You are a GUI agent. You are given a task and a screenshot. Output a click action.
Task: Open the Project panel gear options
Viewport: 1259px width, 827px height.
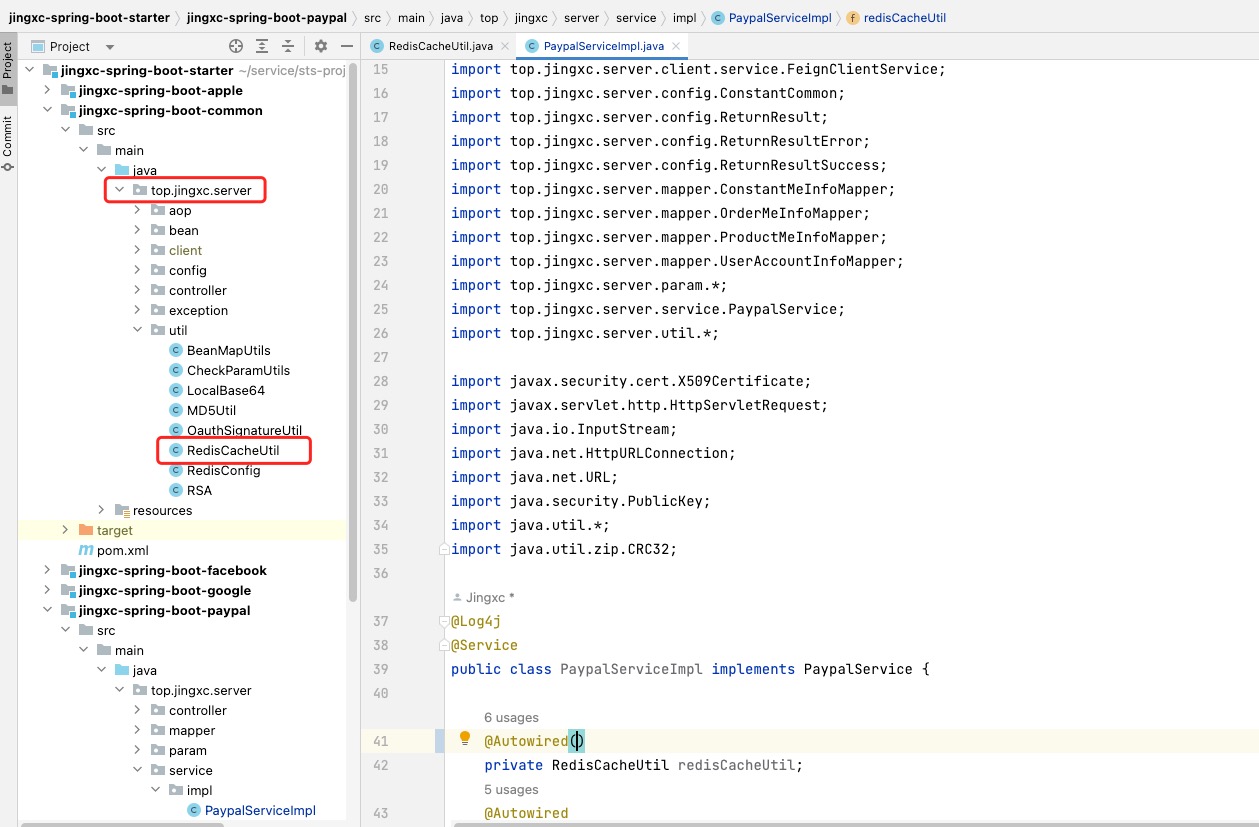coord(321,46)
